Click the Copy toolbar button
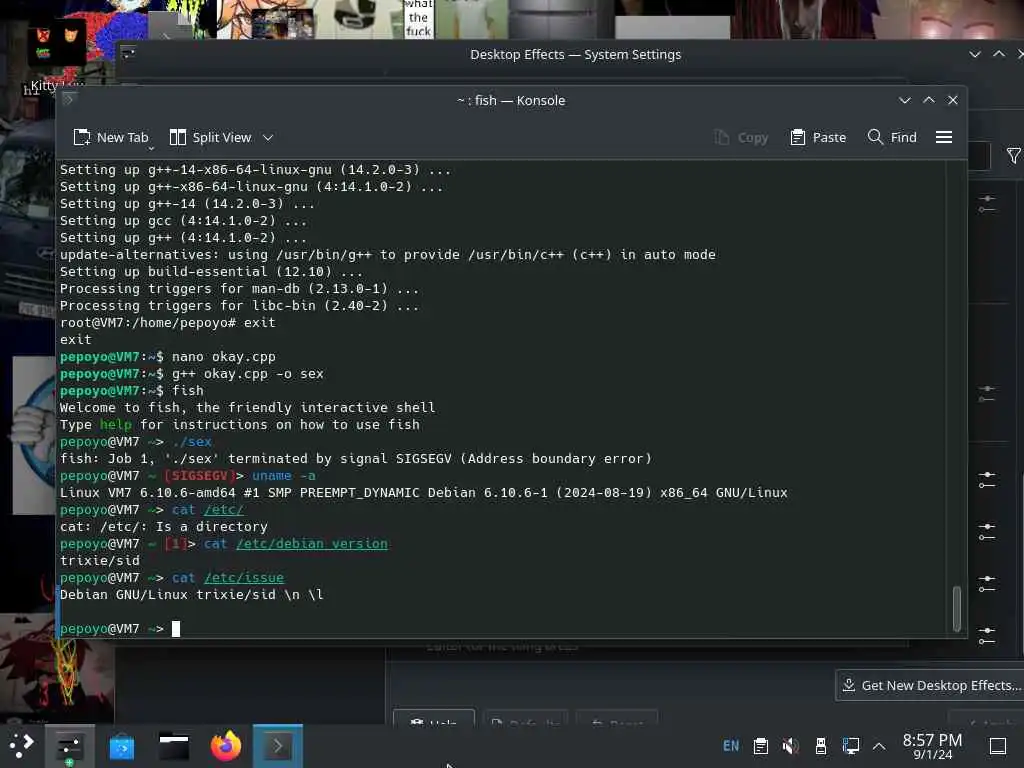 [x=741, y=137]
